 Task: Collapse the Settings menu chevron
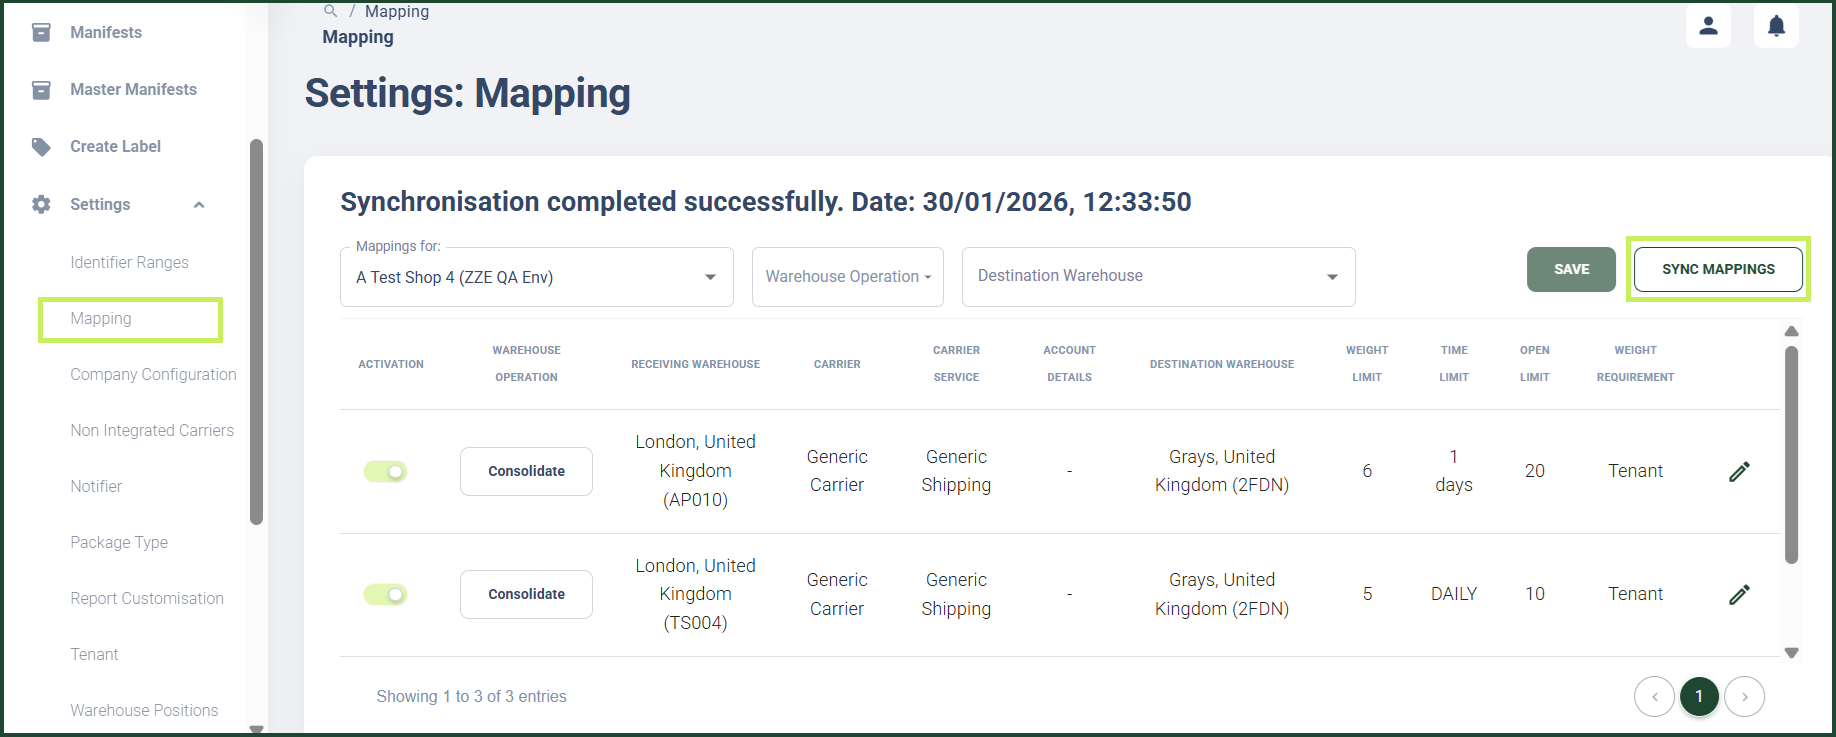[x=199, y=205]
